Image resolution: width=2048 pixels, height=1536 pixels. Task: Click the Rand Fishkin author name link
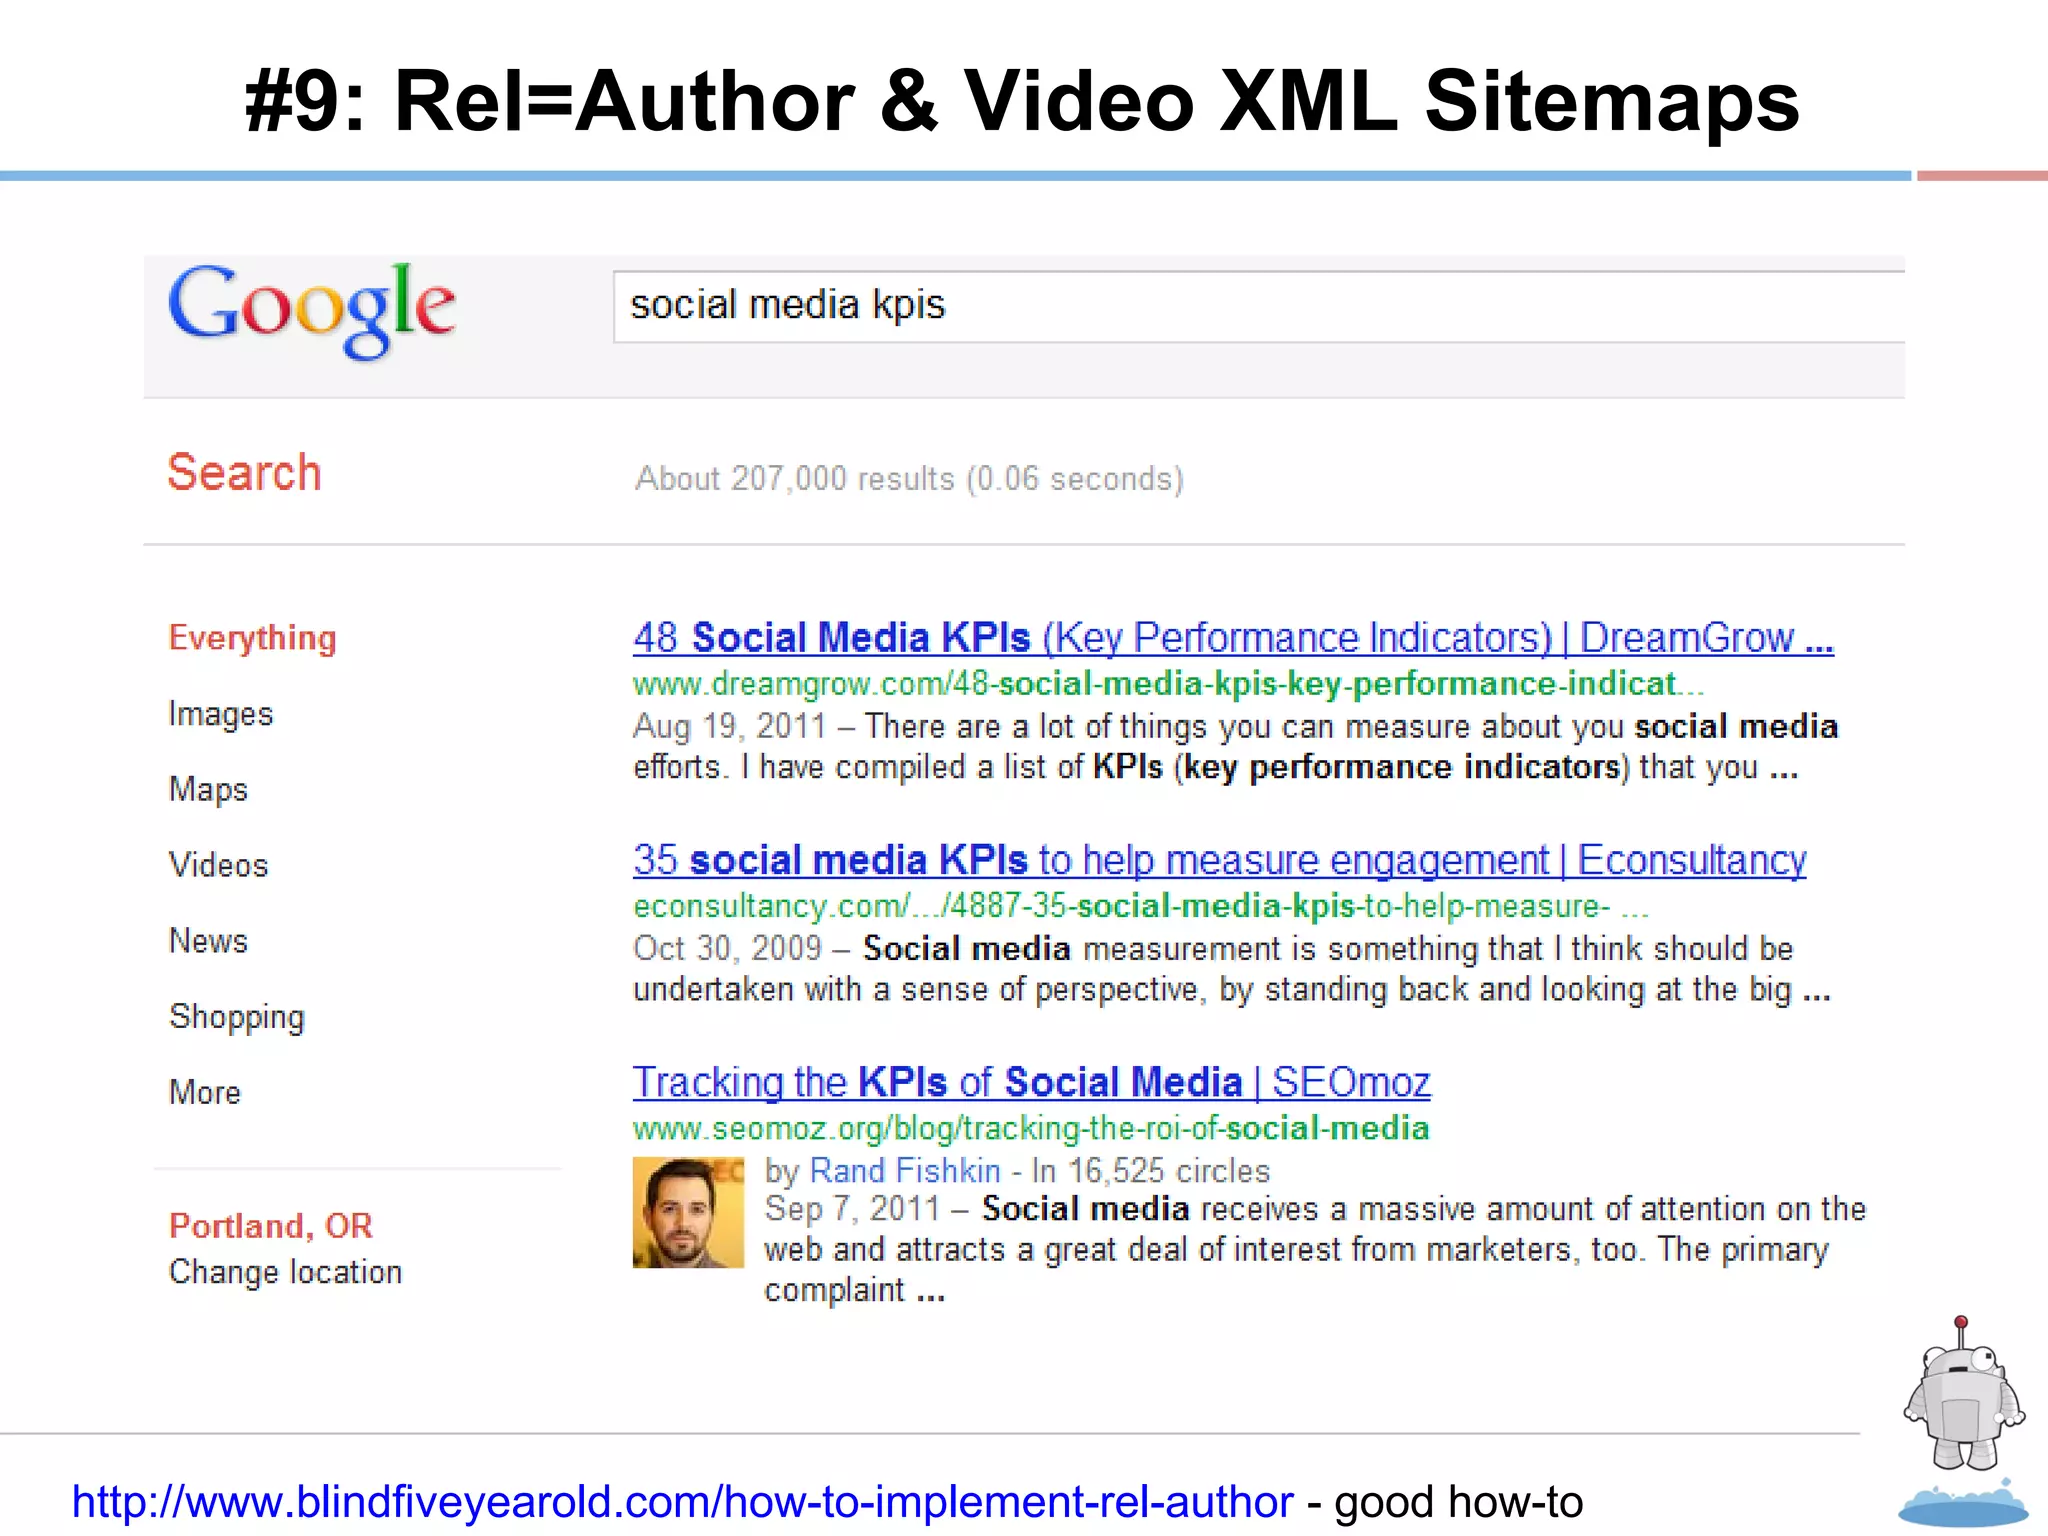click(904, 1170)
